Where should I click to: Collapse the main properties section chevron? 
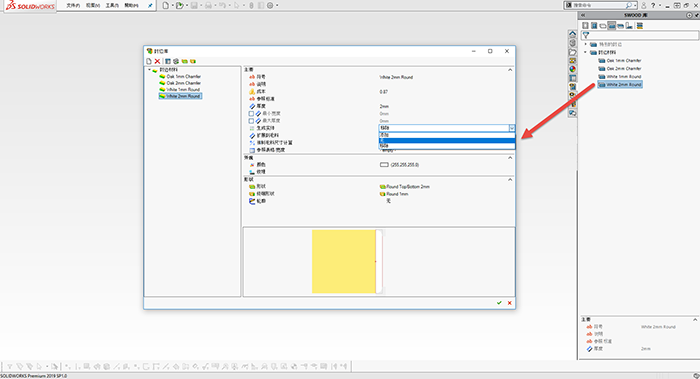tap(510, 70)
